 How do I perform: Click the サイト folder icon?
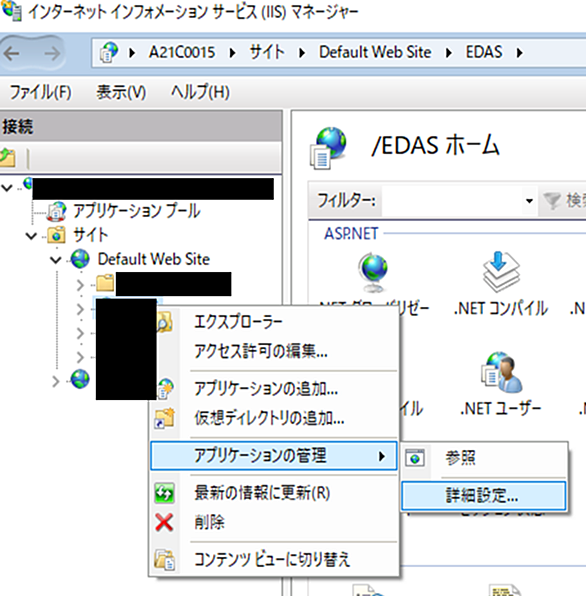56,235
